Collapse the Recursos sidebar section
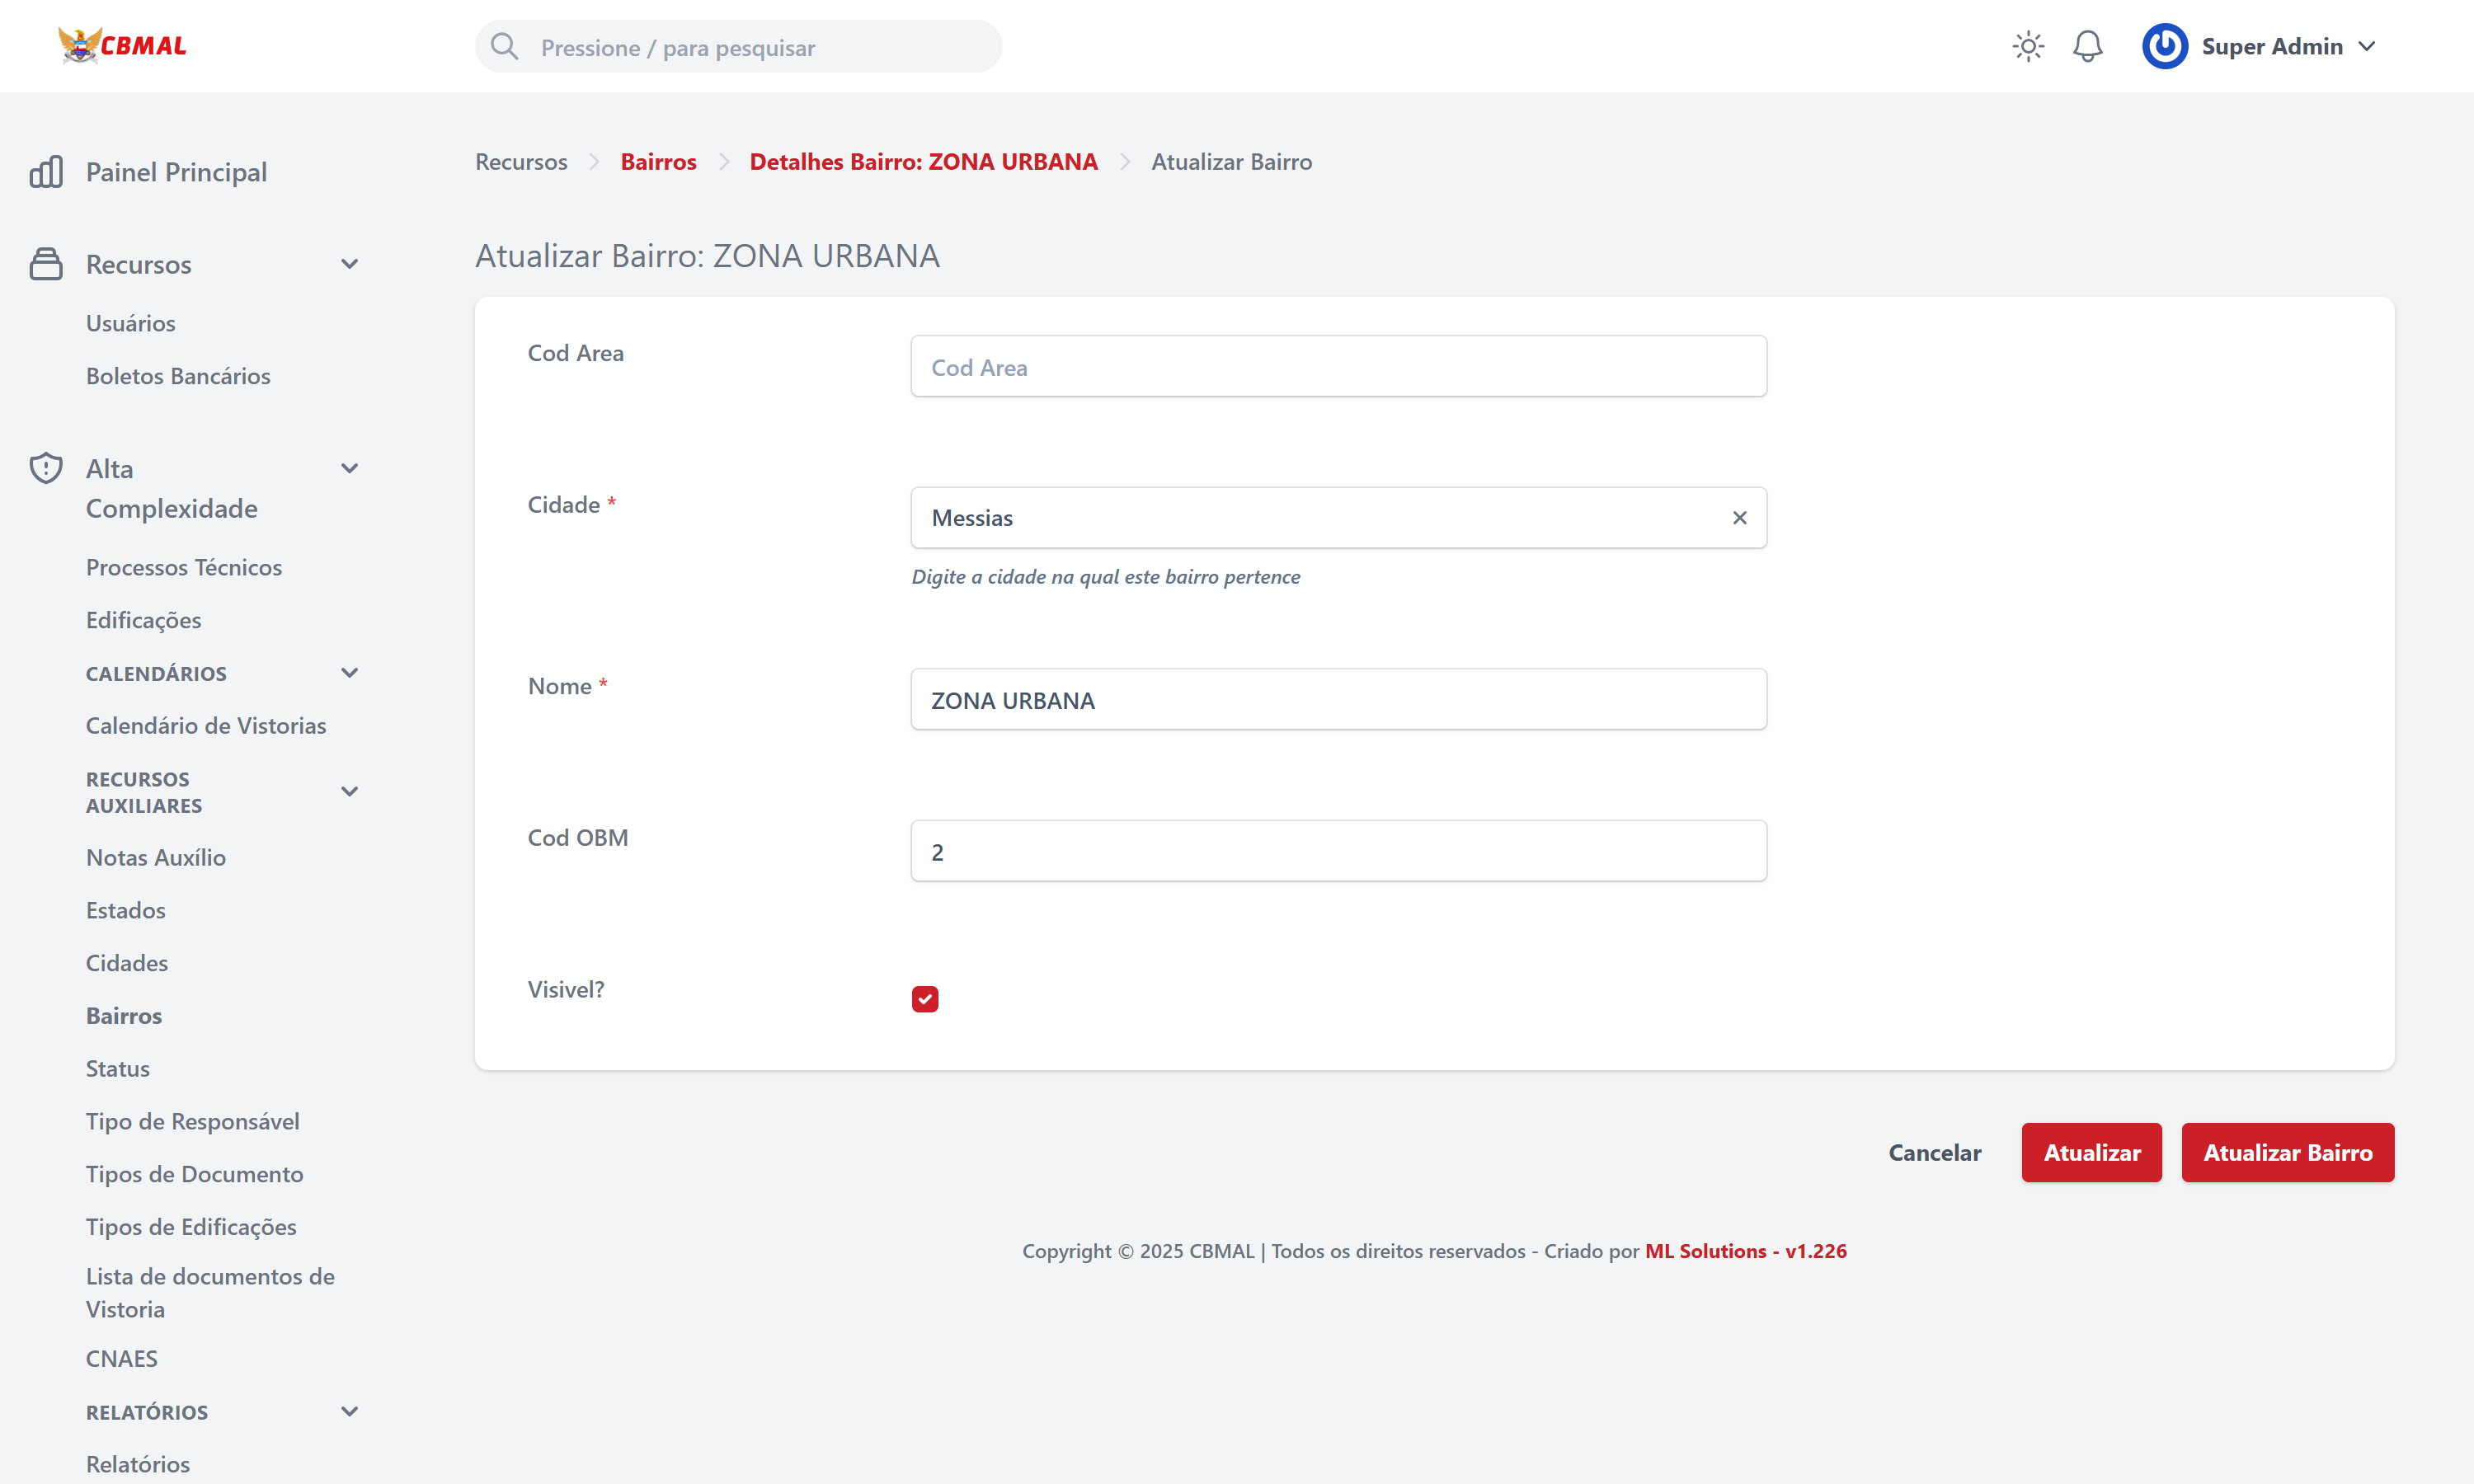This screenshot has width=2474, height=1484. (349, 264)
